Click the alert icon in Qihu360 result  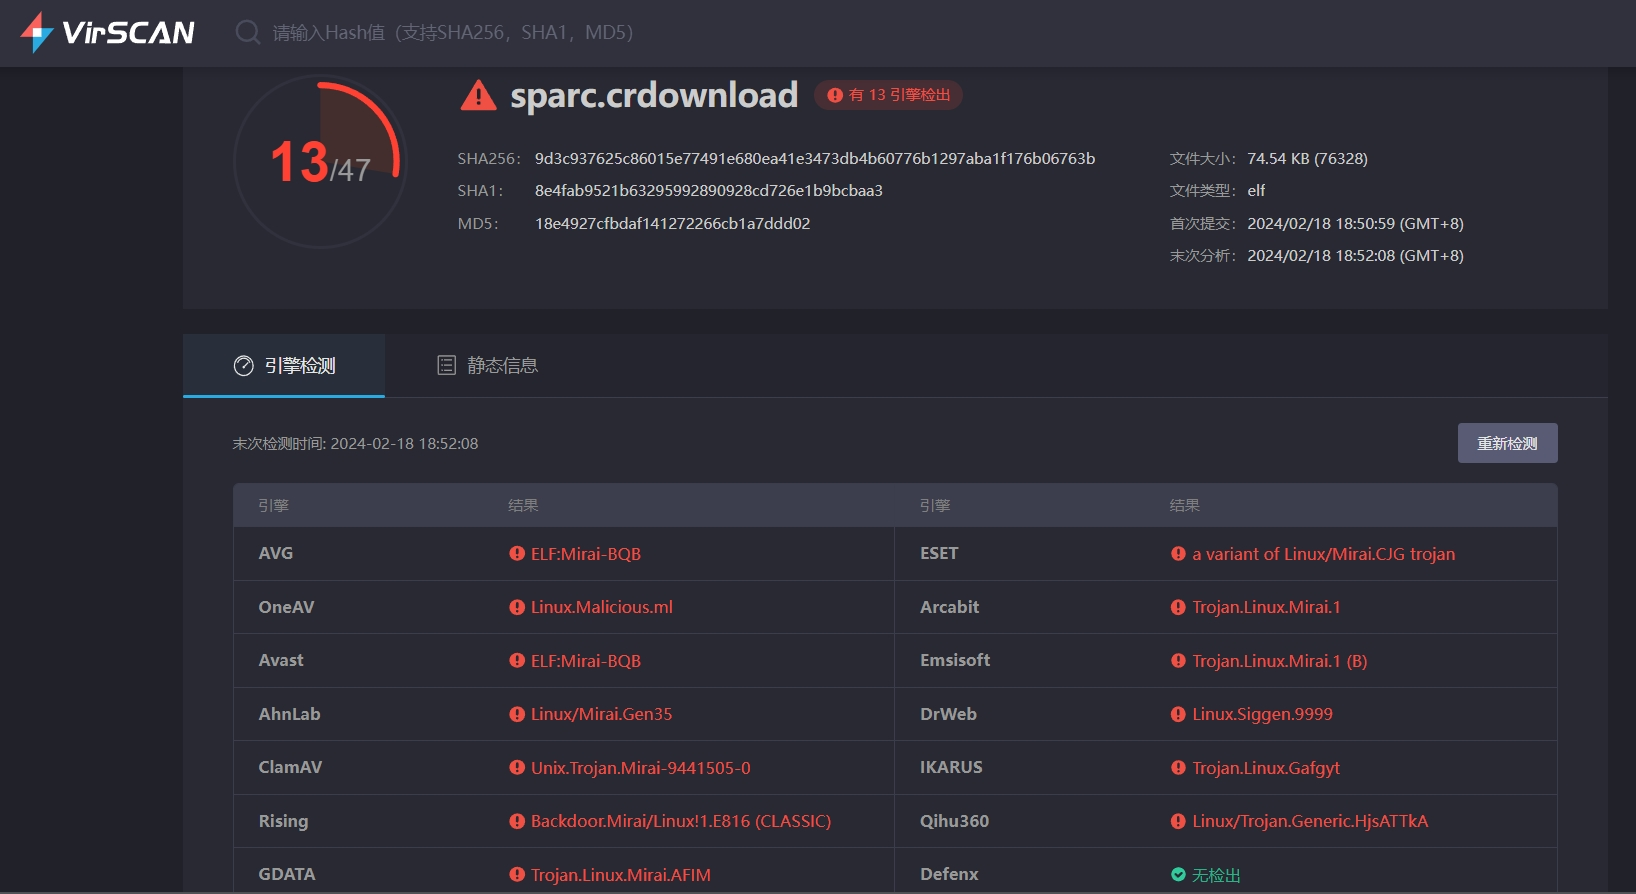click(x=1178, y=821)
